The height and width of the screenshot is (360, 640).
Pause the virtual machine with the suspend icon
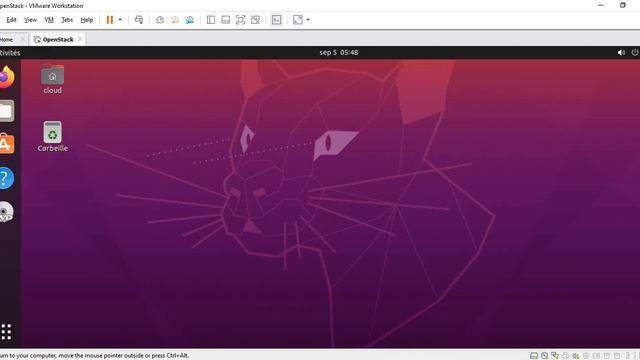click(110, 20)
